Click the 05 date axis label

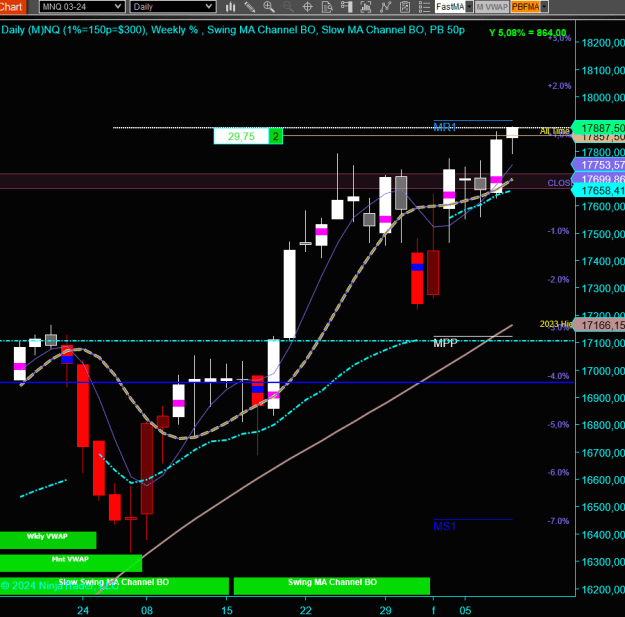click(x=465, y=610)
